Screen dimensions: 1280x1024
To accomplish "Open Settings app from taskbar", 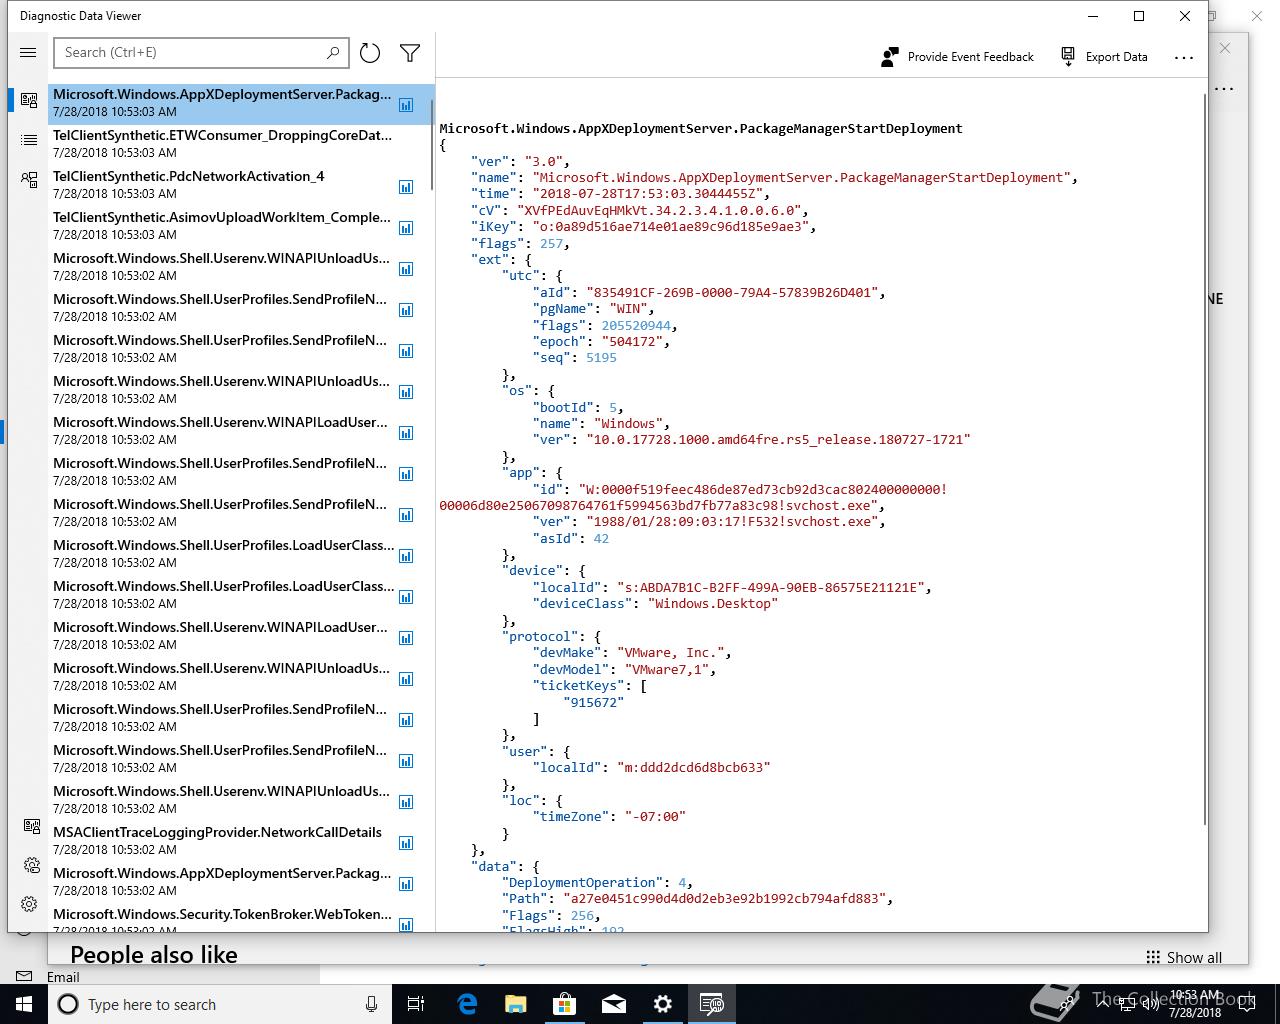I will [663, 1004].
